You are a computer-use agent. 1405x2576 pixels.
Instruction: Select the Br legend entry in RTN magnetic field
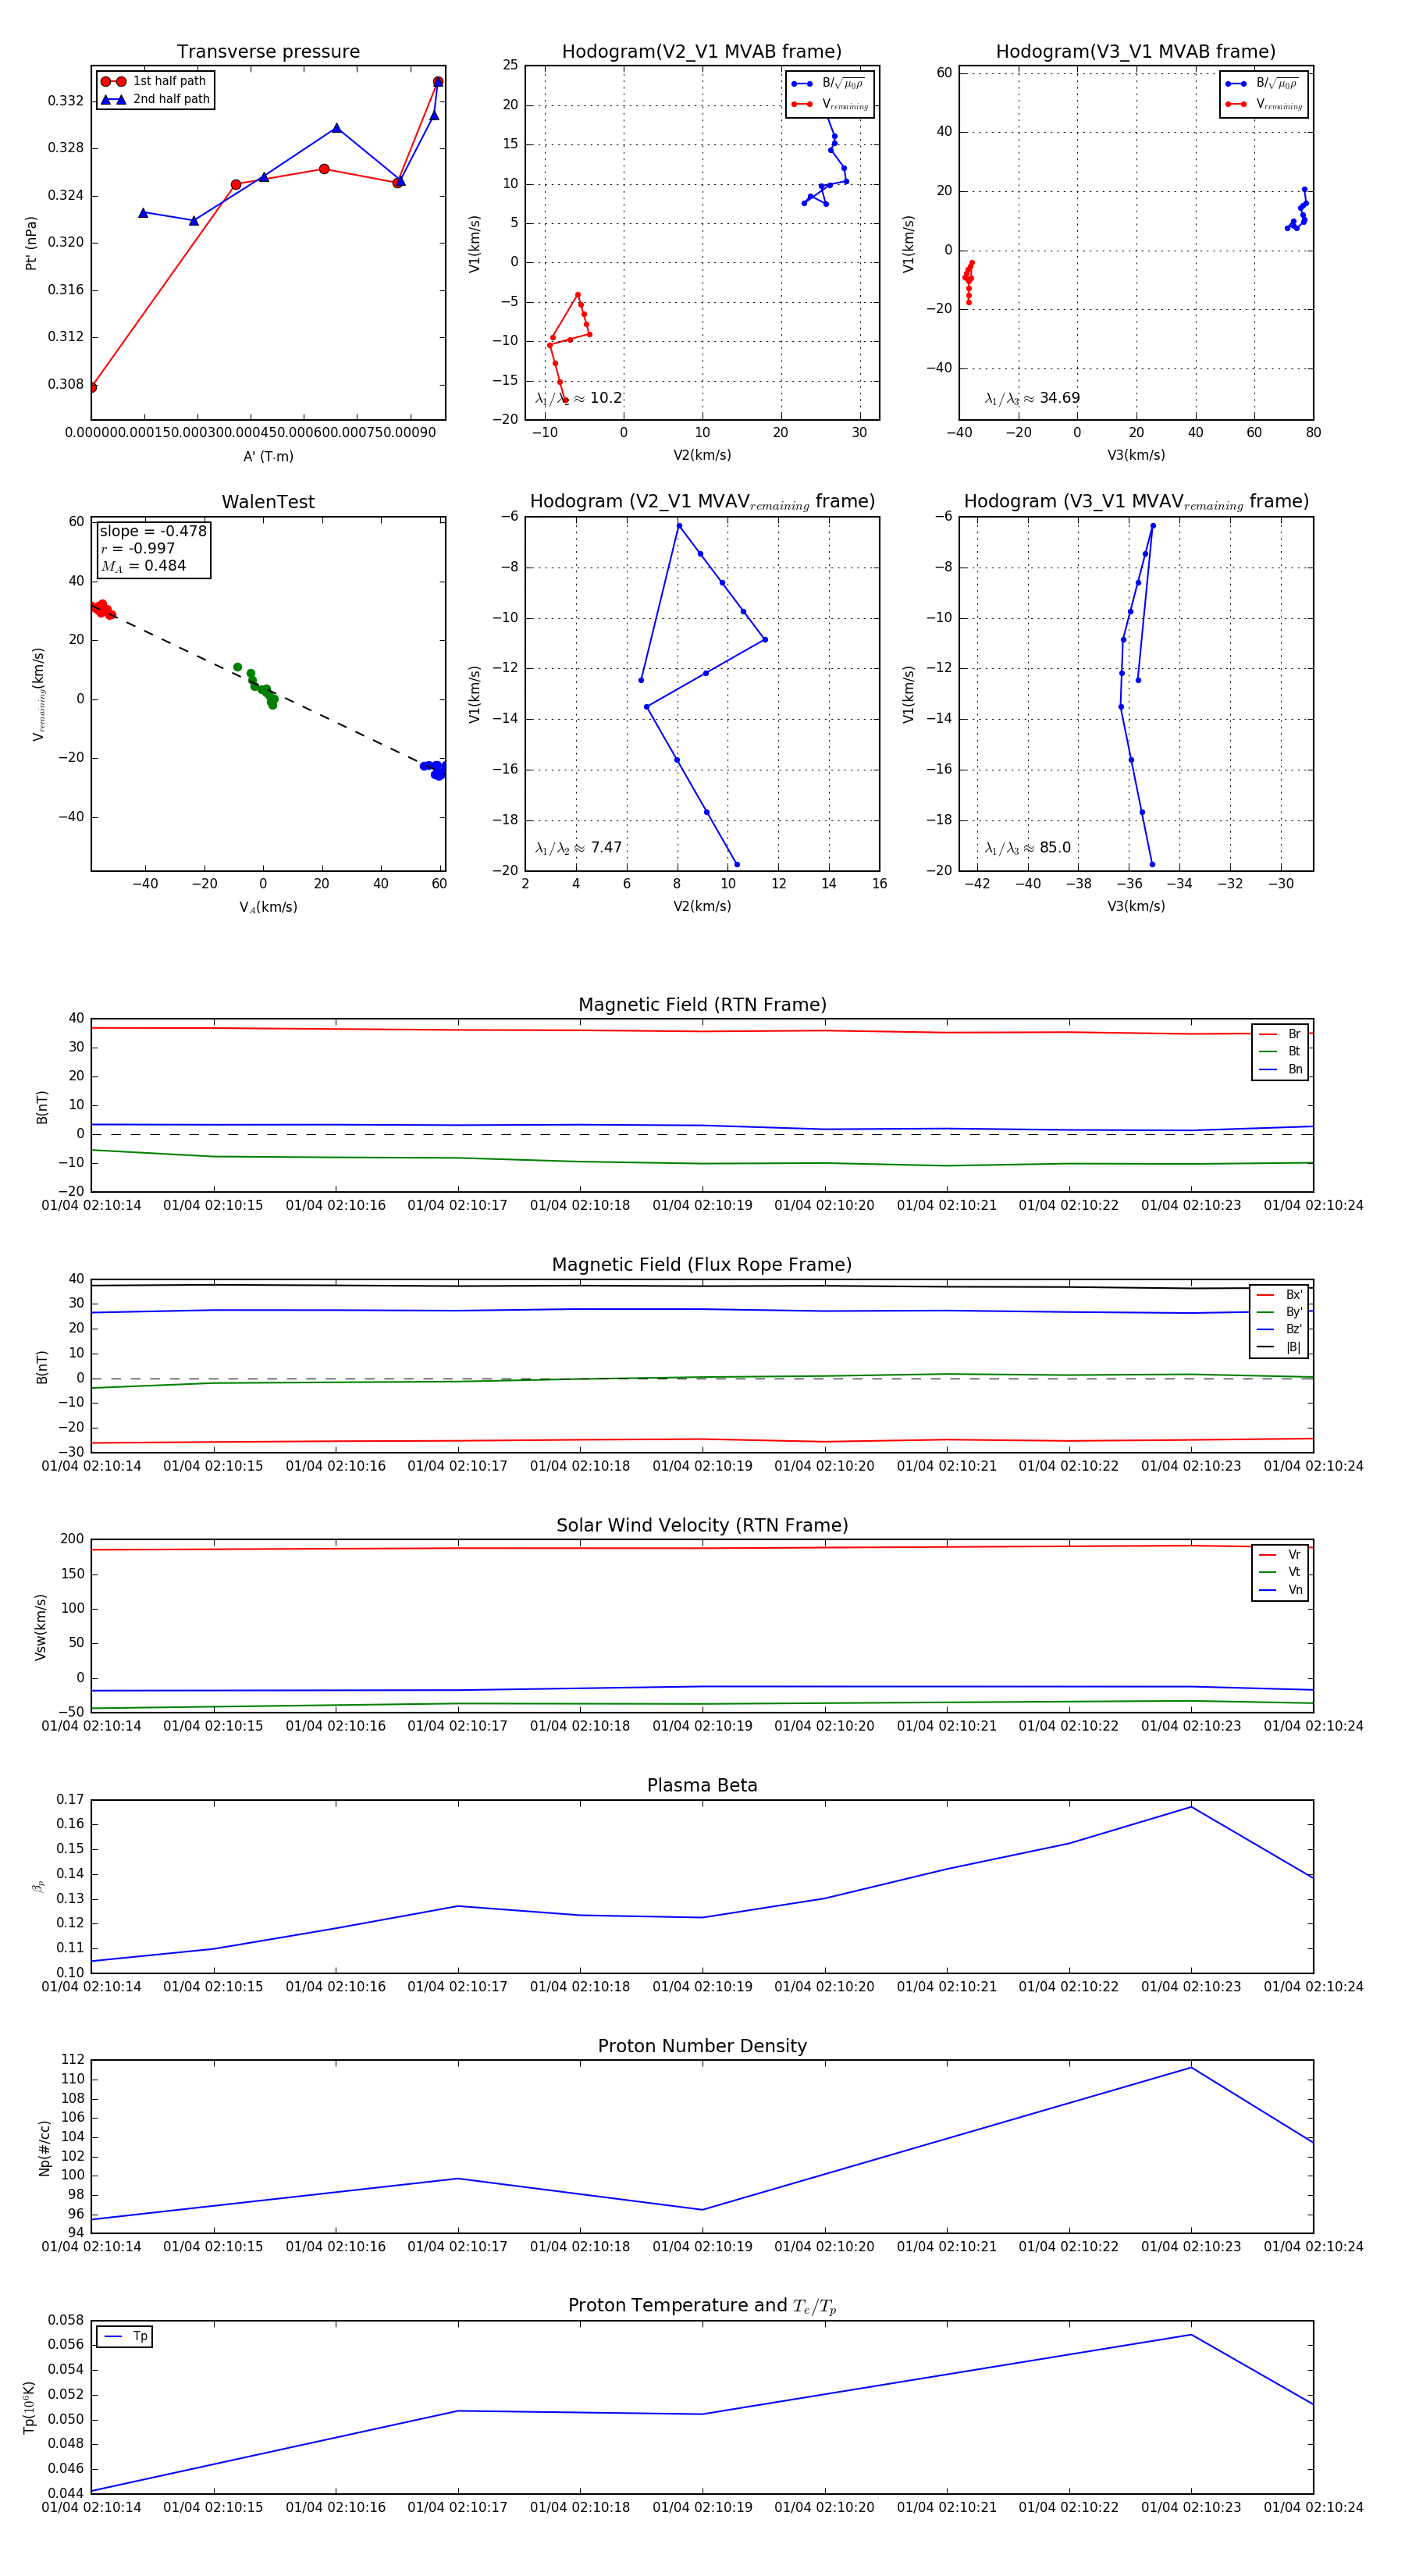point(1281,1034)
